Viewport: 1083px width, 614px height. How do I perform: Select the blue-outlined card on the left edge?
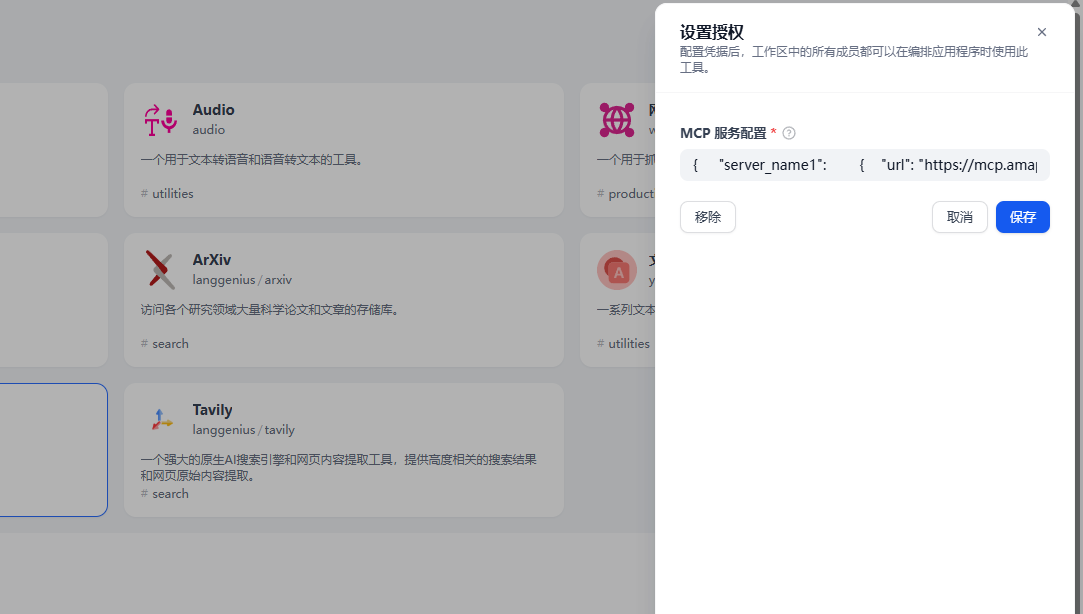[x=50, y=450]
